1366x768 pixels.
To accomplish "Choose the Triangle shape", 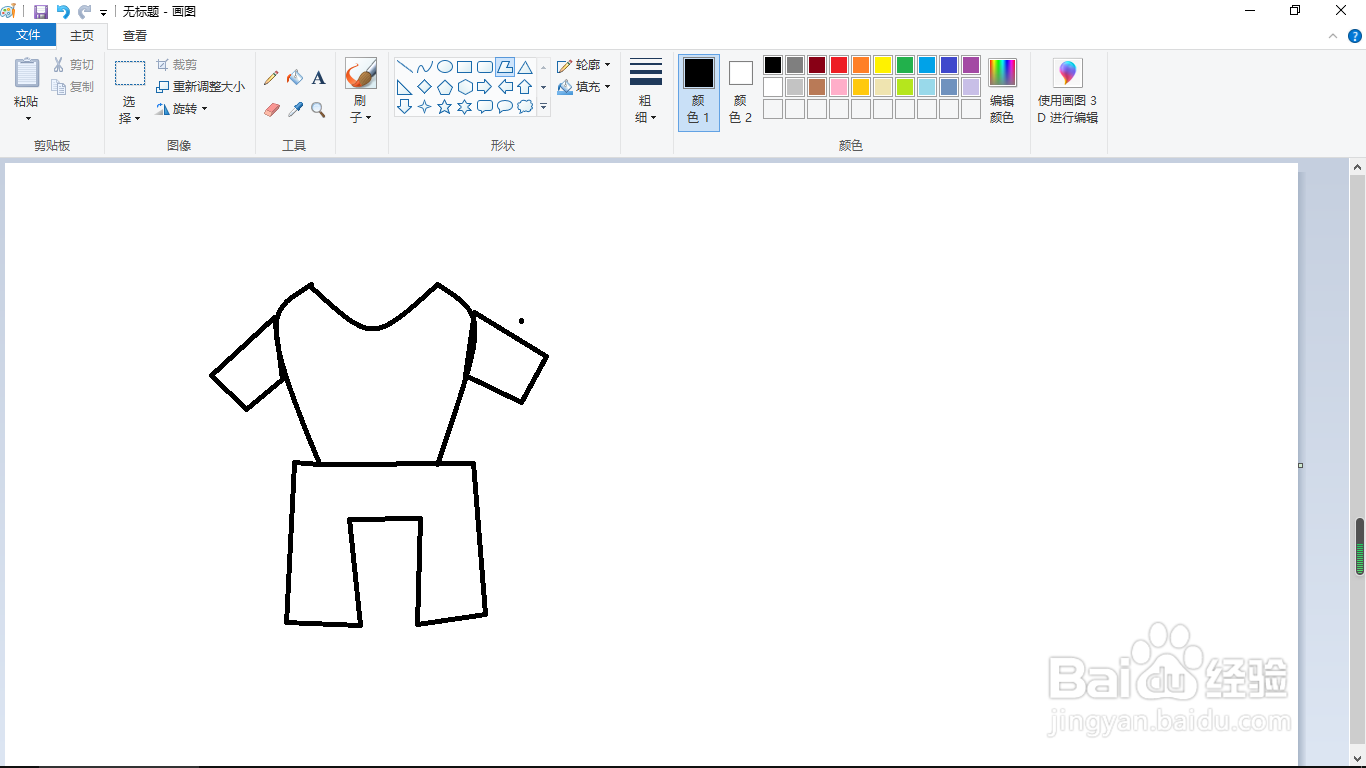I will pyautogui.click(x=525, y=67).
